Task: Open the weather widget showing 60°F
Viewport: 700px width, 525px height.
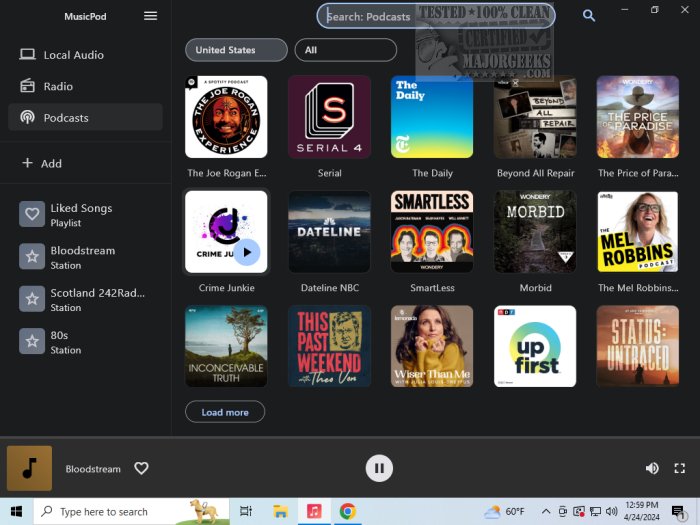Action: click(x=504, y=512)
